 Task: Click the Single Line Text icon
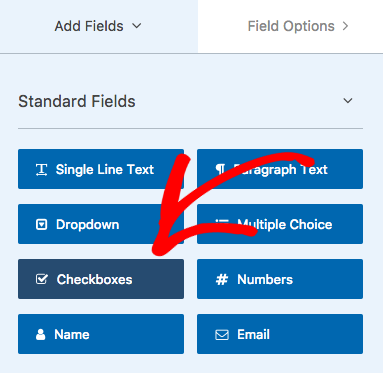41,169
